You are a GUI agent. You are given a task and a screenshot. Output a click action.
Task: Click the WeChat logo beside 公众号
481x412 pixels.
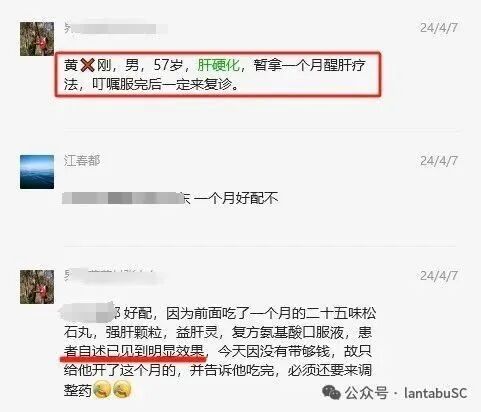point(331,393)
